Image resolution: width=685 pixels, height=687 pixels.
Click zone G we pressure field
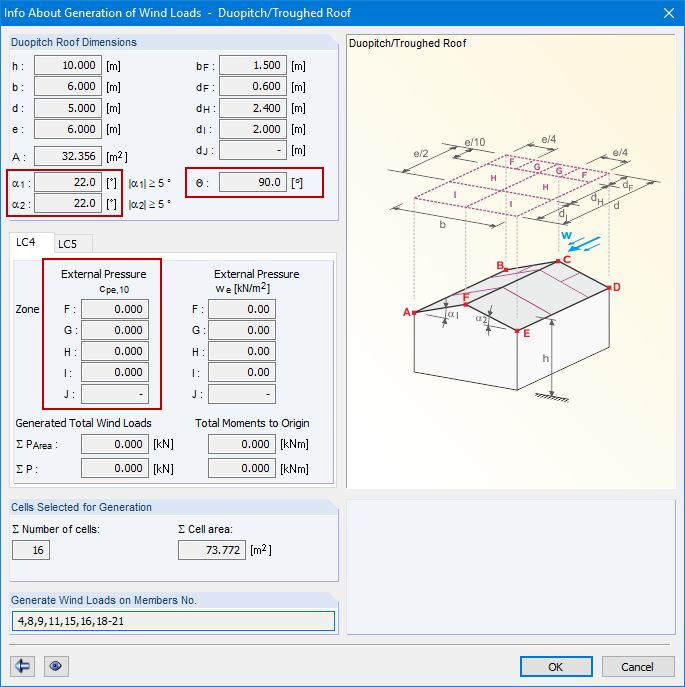pyautogui.click(x=242, y=330)
